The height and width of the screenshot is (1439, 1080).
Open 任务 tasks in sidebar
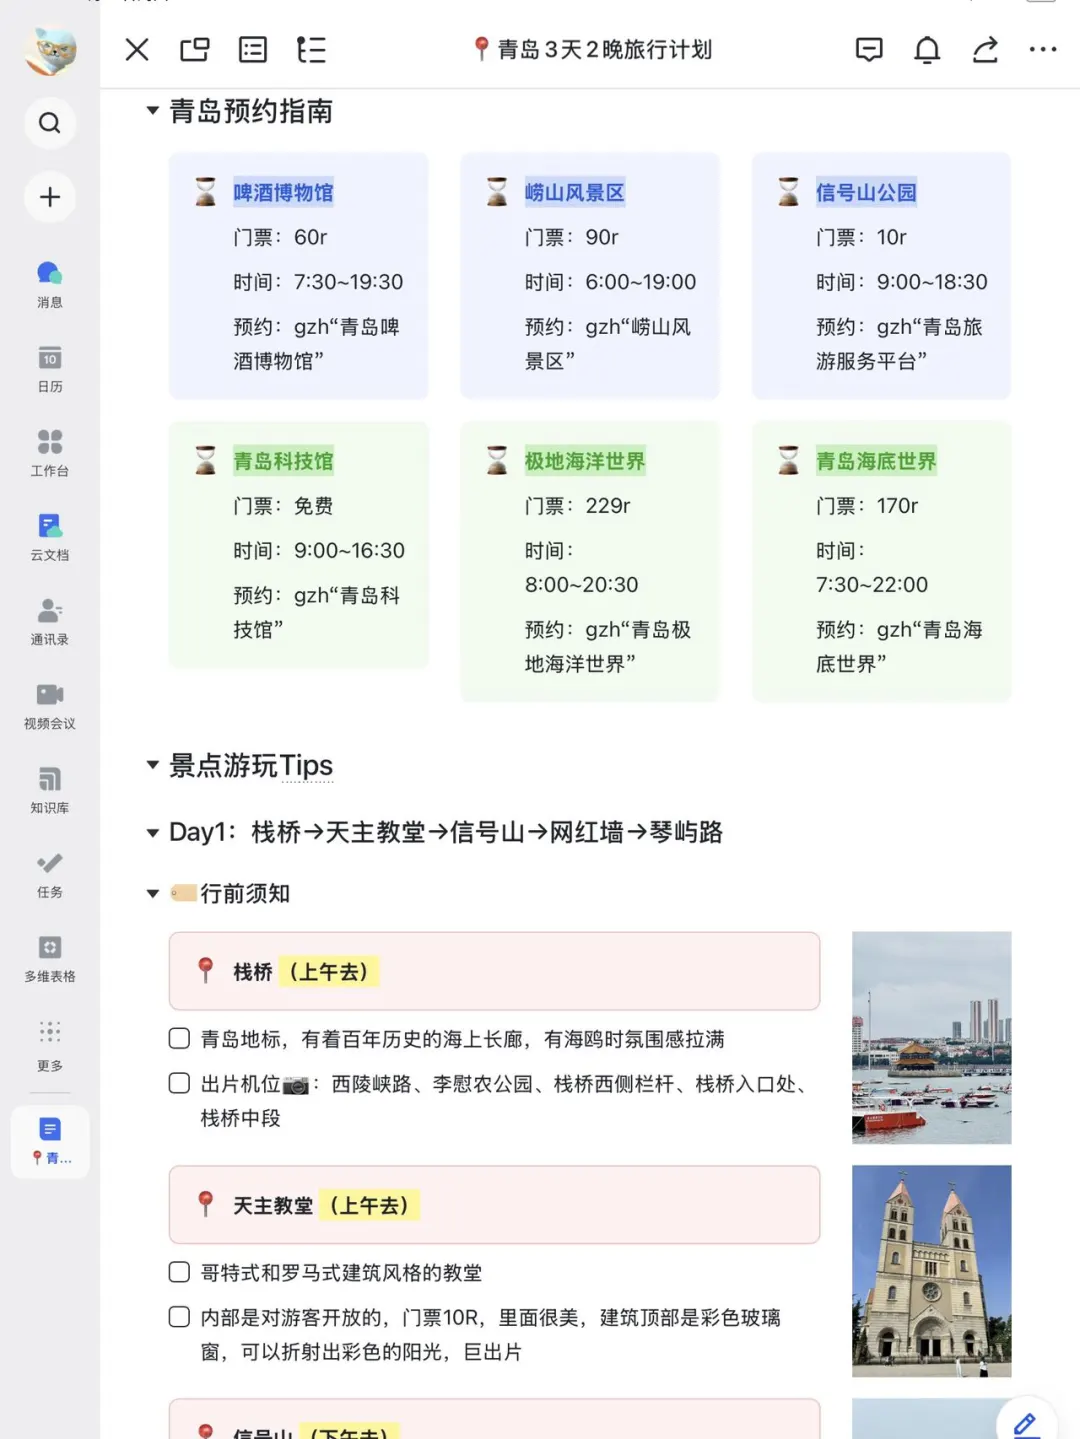tap(50, 875)
